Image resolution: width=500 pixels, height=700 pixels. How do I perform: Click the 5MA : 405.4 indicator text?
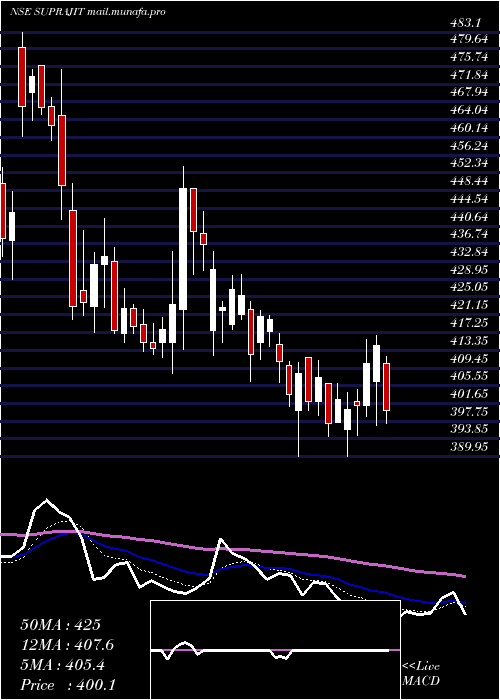point(62,665)
